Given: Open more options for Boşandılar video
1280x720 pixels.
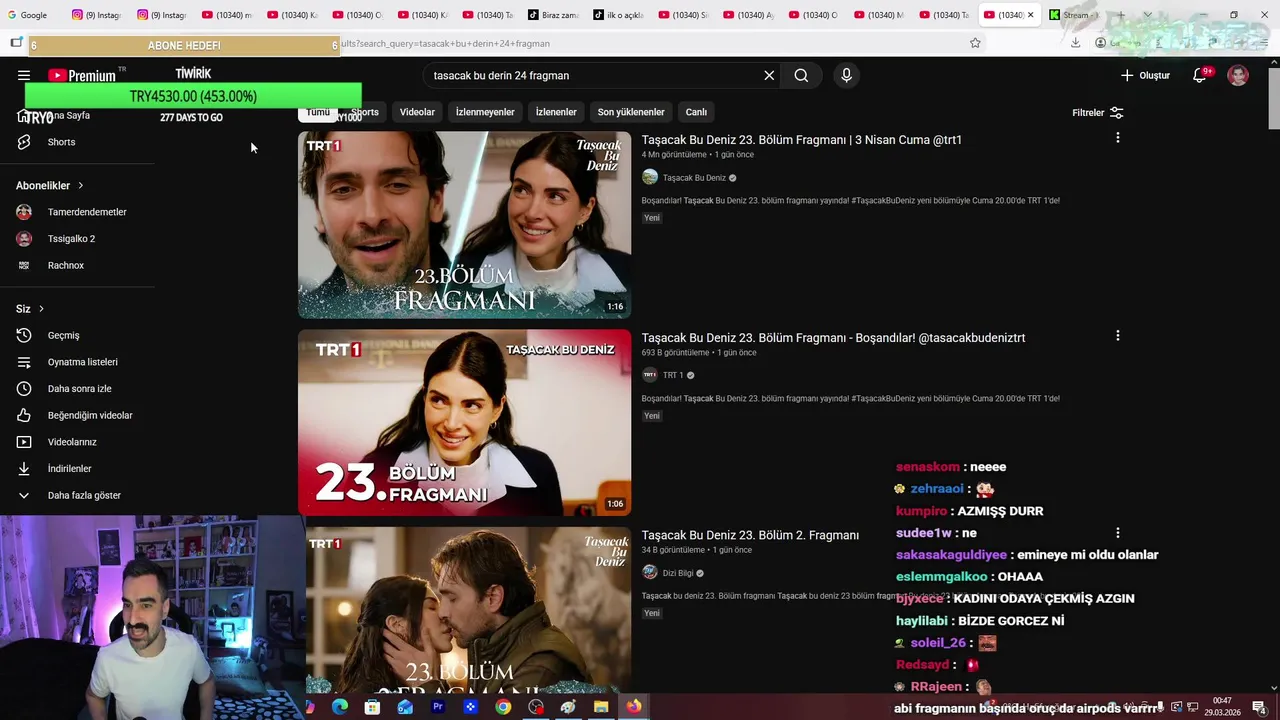Looking at the screenshot, I should pos(1117,336).
